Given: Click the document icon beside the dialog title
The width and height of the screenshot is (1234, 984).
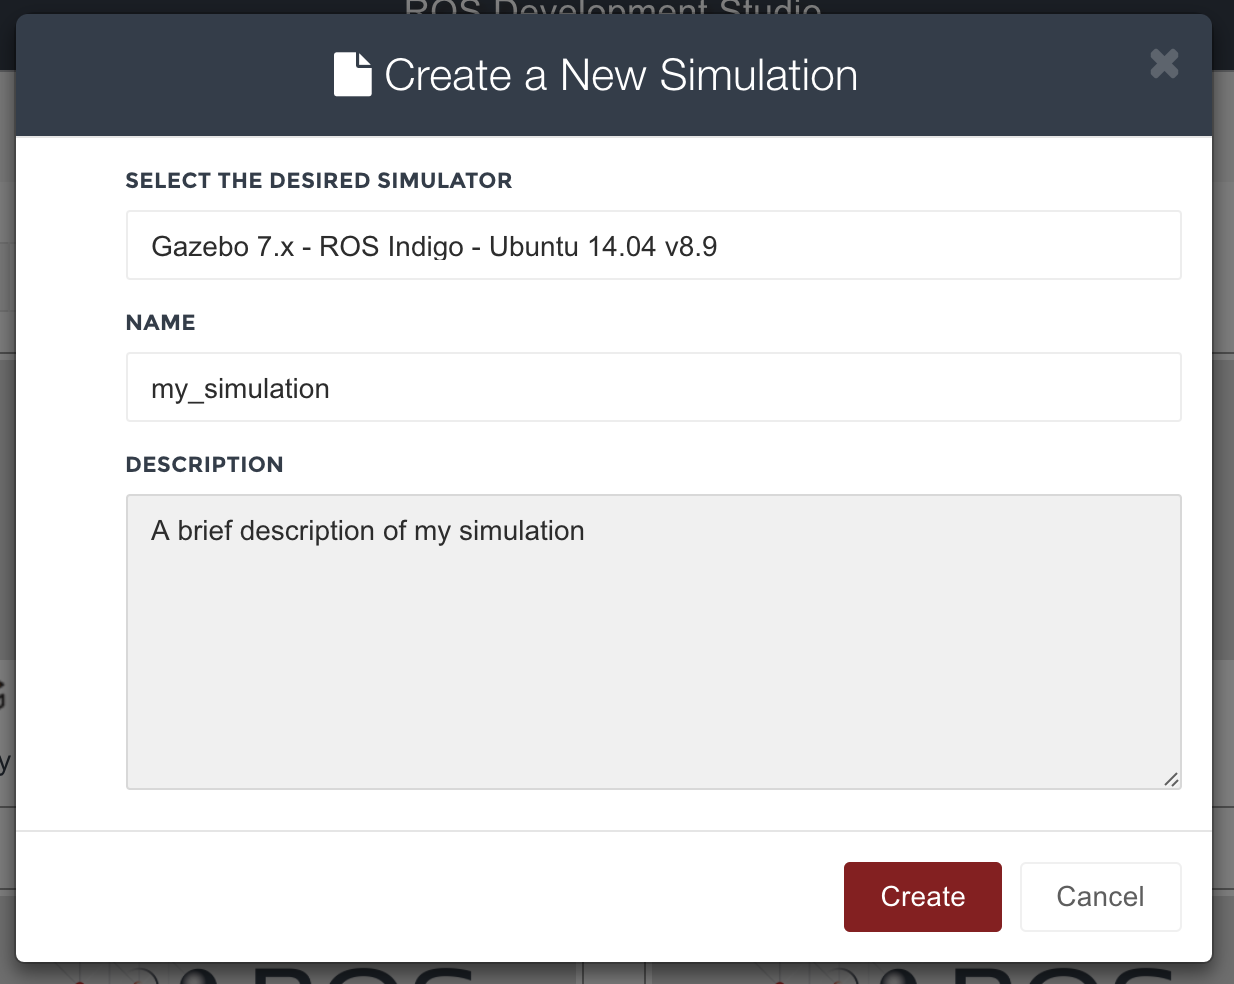Looking at the screenshot, I should [x=352, y=75].
